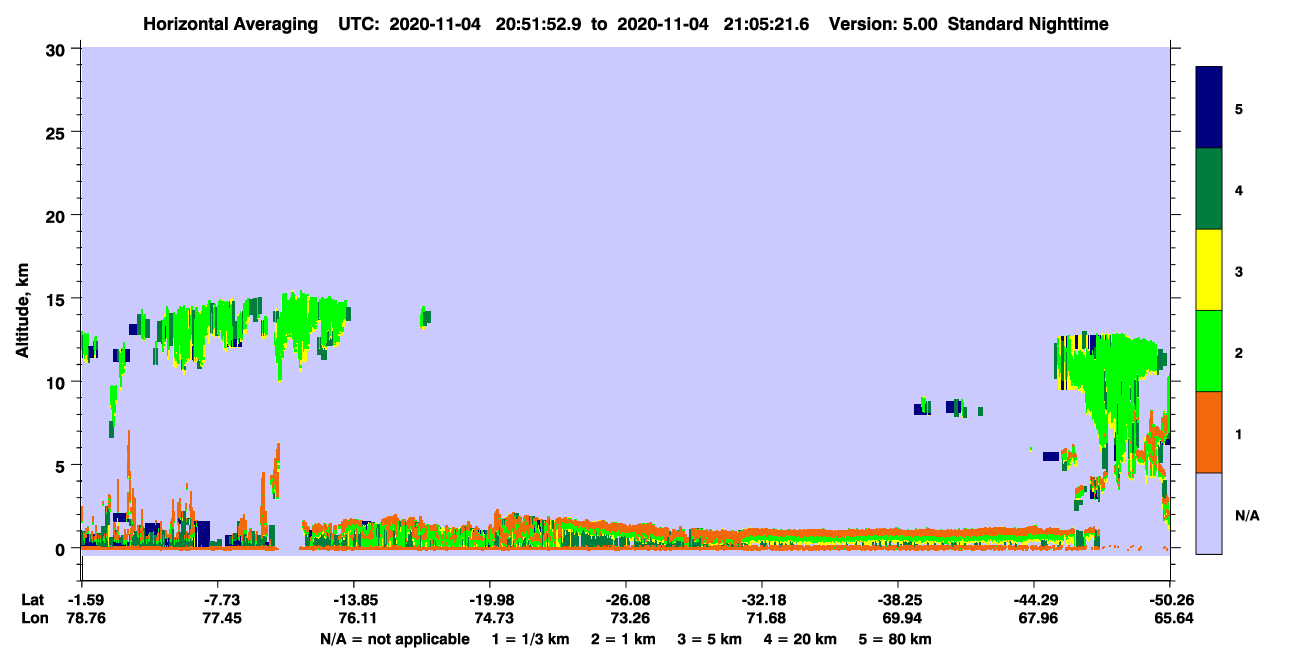
Task: Click the orange colorbar segment for level 1
Action: point(1209,432)
